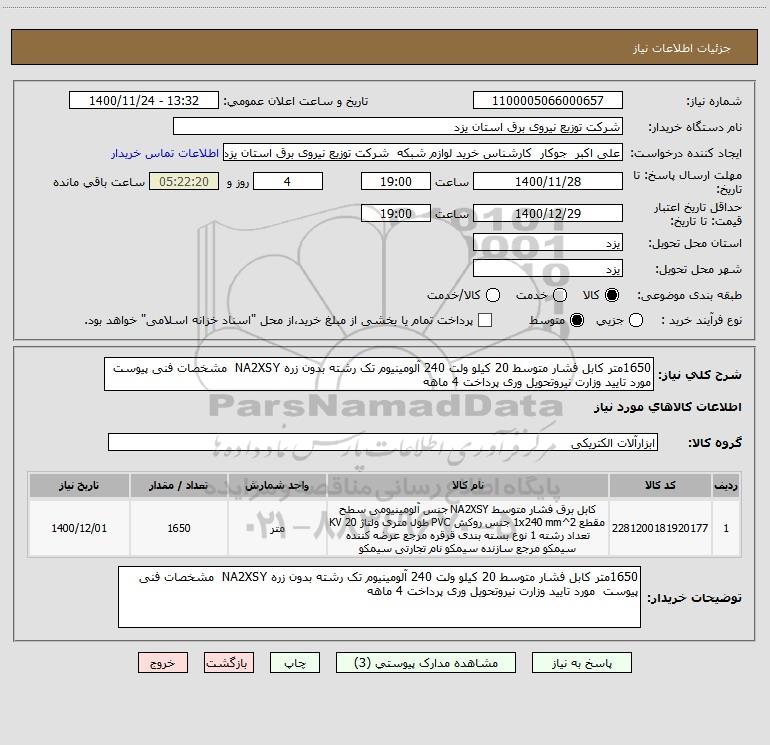
Task: Click the خروج exit button
Action: [163, 663]
